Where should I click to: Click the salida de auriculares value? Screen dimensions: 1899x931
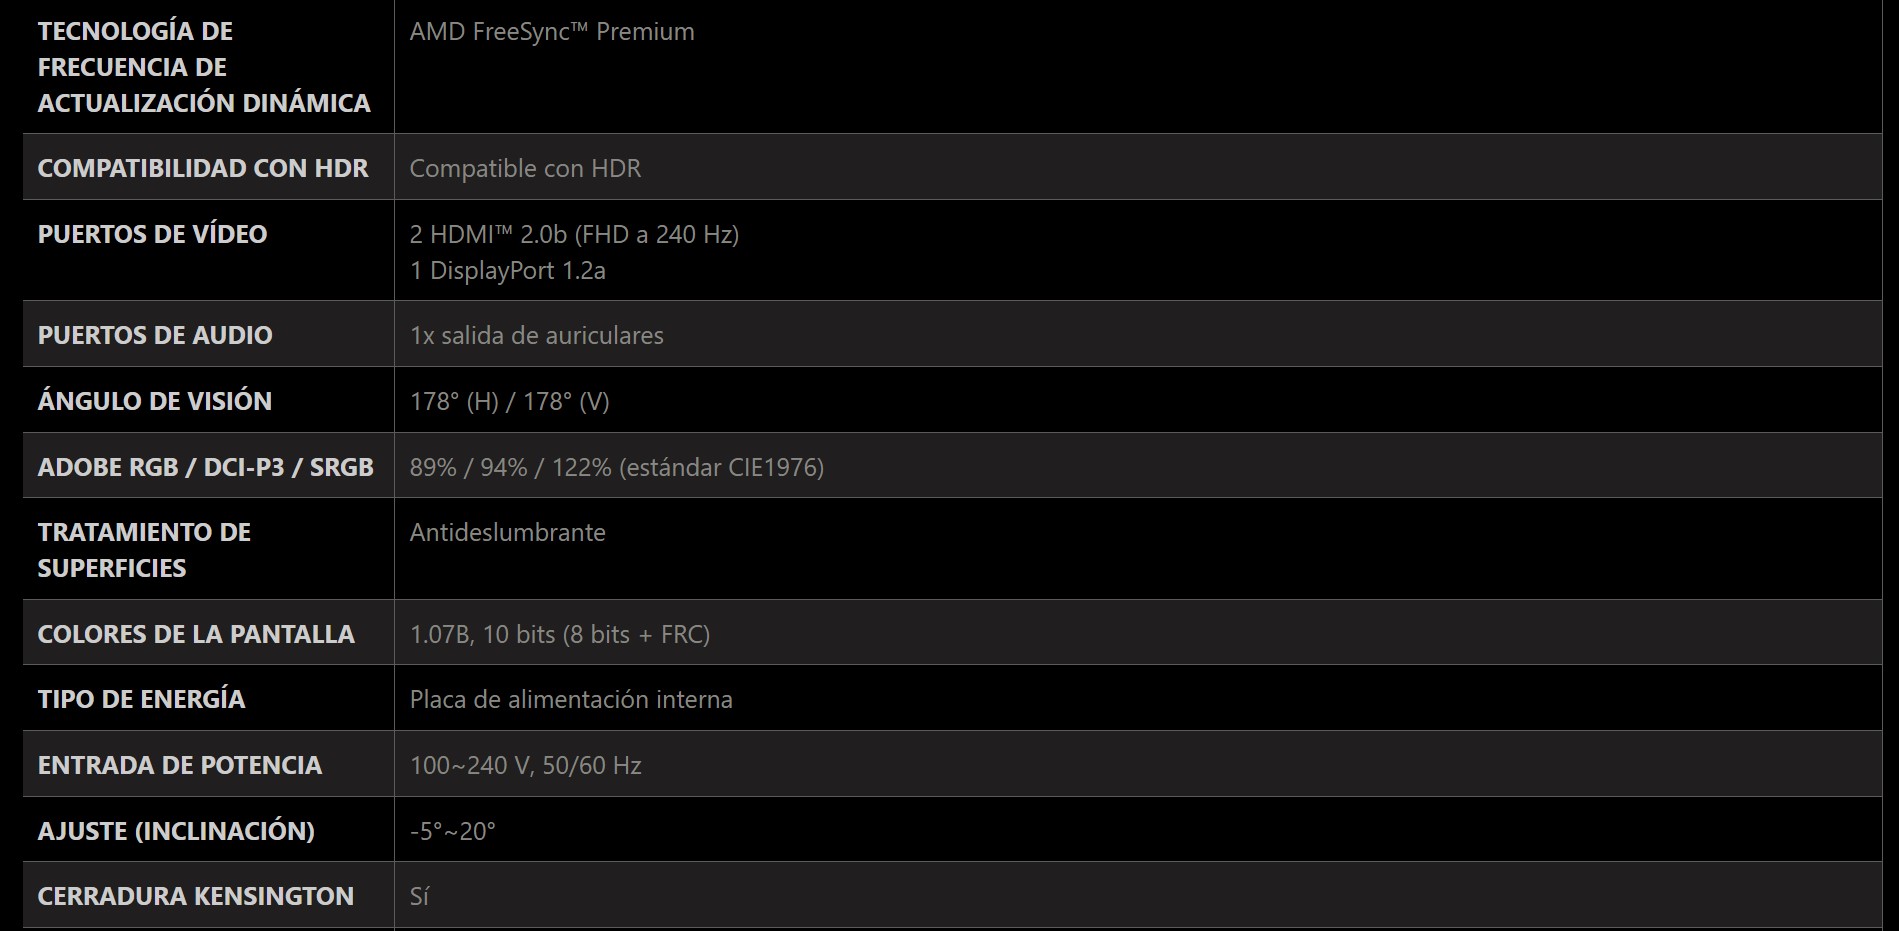click(536, 335)
